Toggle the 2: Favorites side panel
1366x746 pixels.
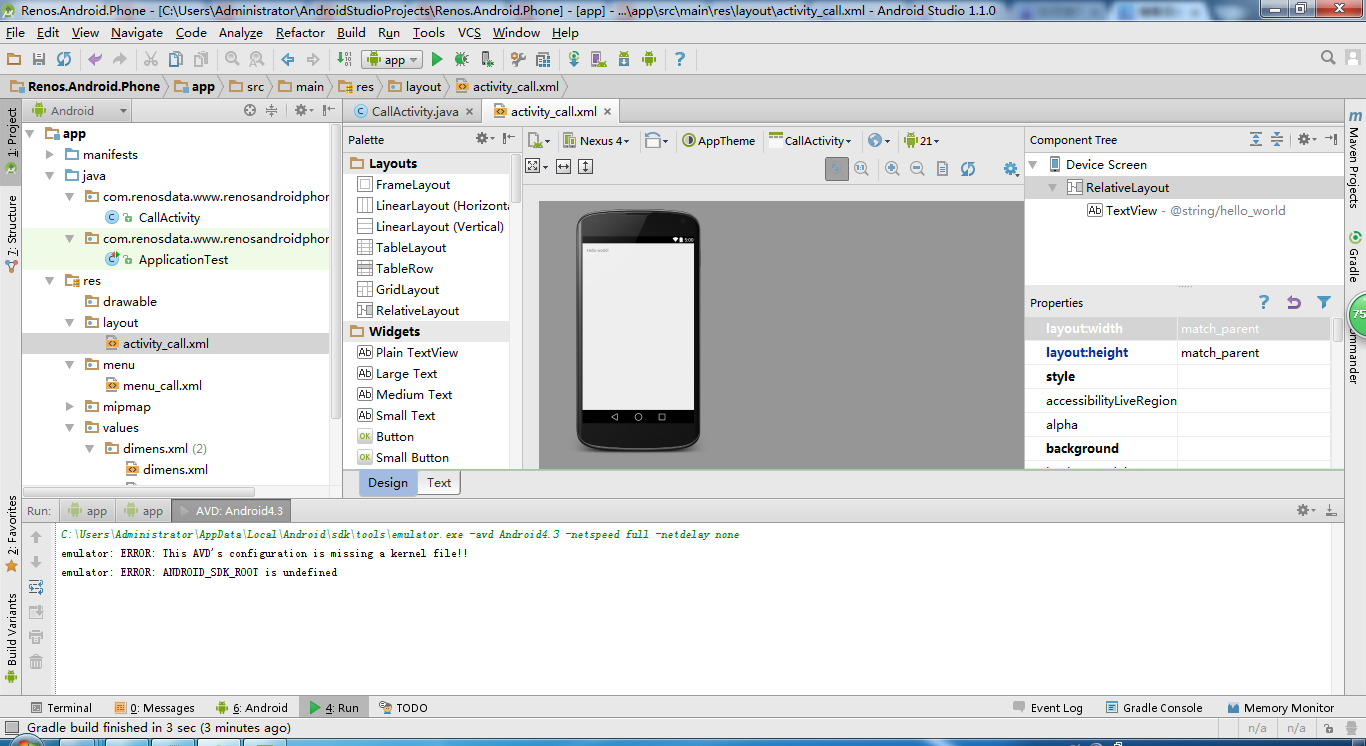(11, 533)
